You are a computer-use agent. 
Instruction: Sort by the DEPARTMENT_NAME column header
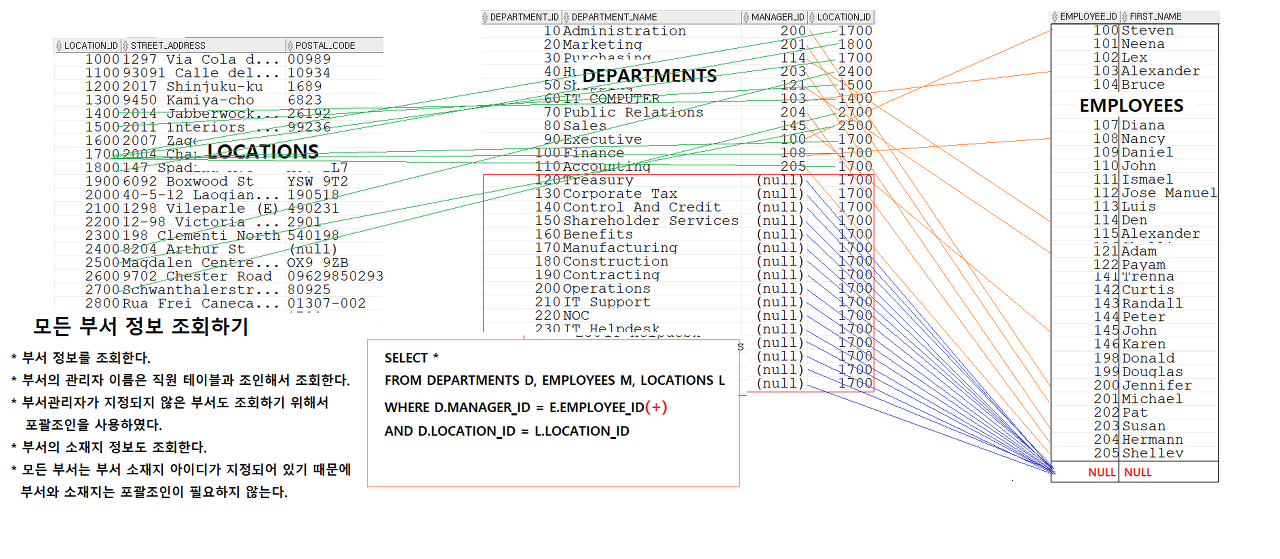[651, 17]
